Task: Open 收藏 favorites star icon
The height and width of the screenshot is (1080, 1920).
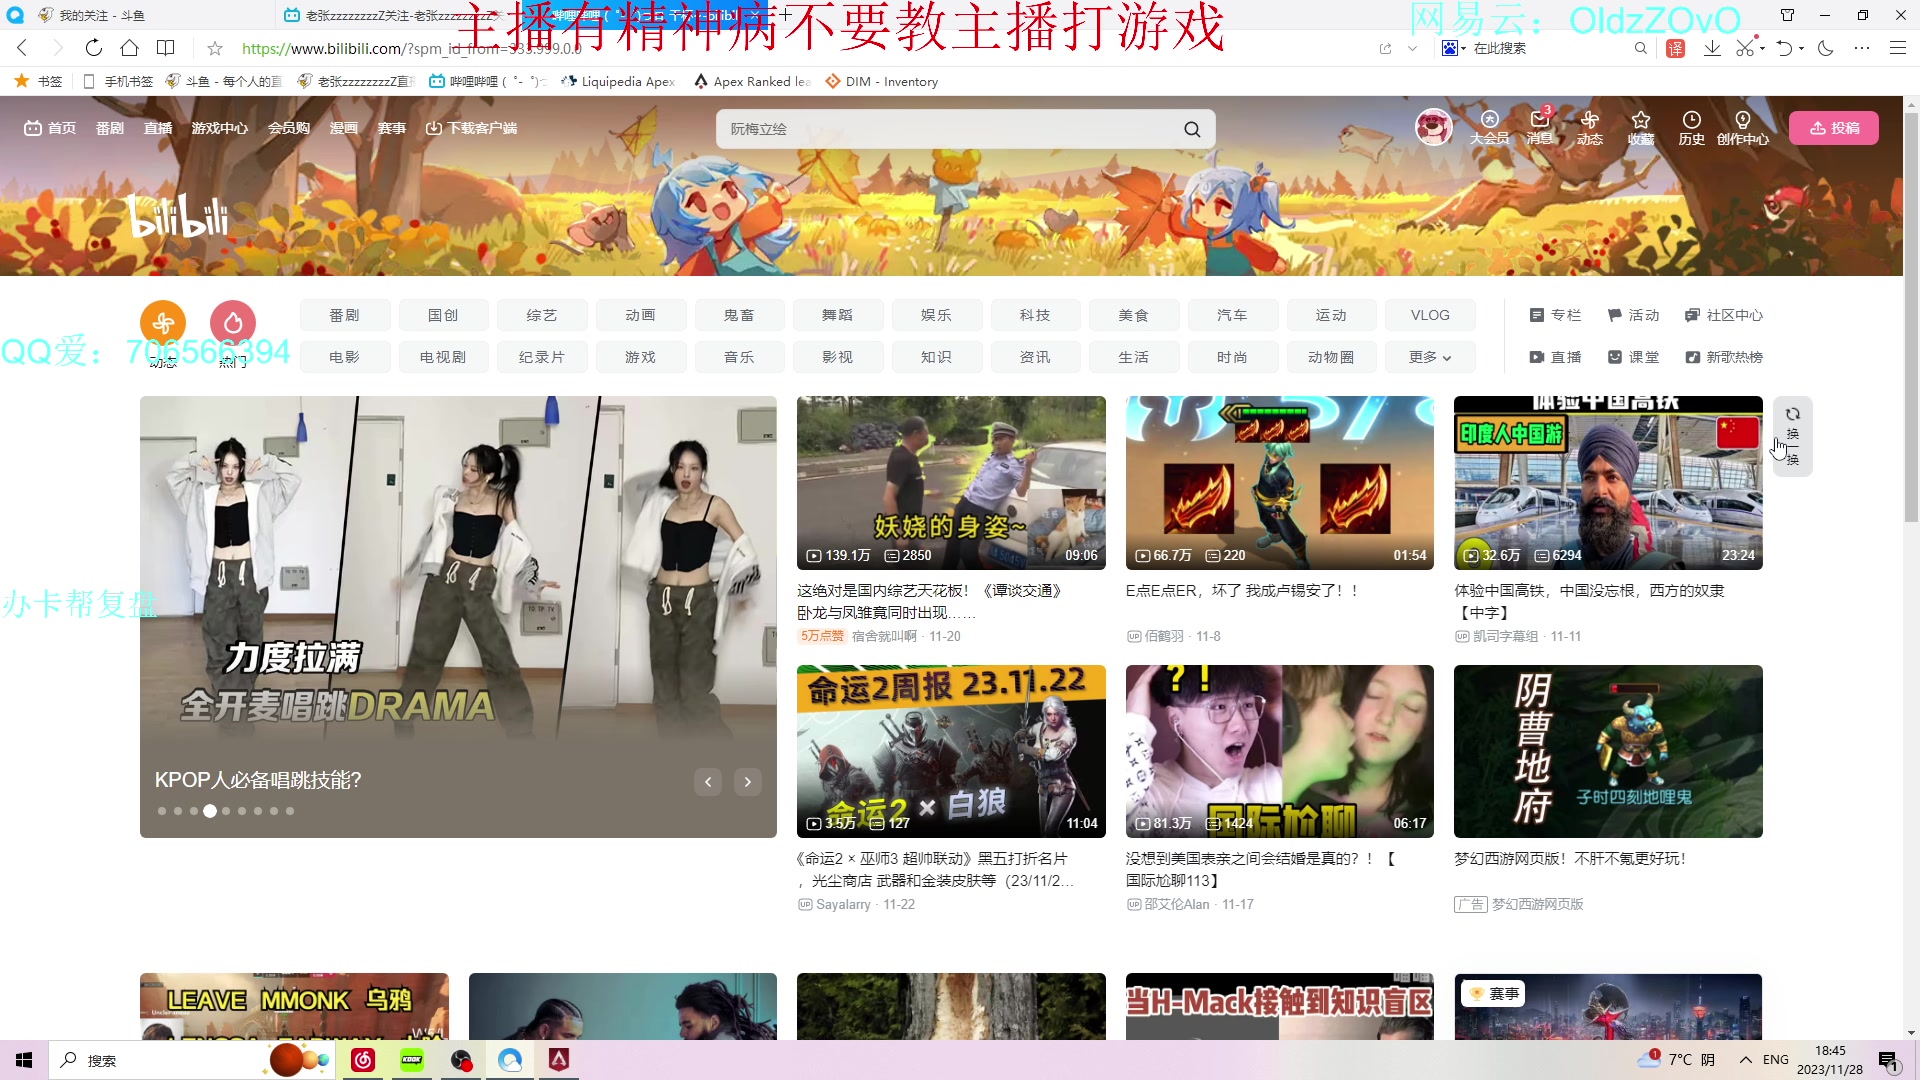Action: (x=1641, y=128)
